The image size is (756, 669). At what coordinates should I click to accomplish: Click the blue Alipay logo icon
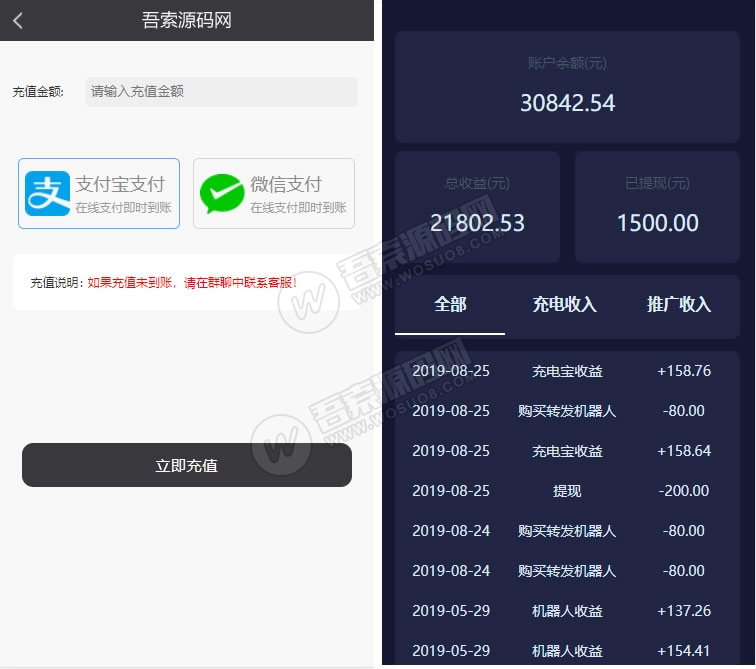pyautogui.click(x=47, y=194)
